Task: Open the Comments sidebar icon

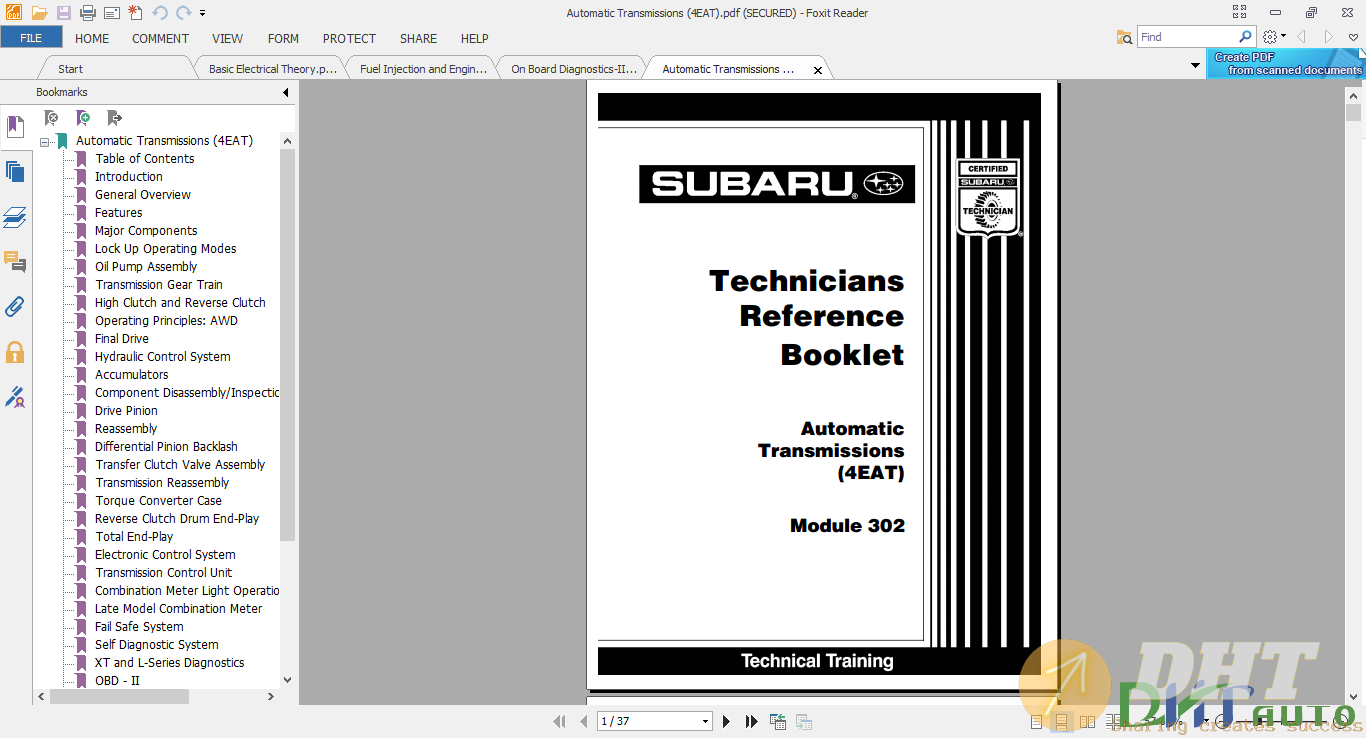Action: pos(15,262)
